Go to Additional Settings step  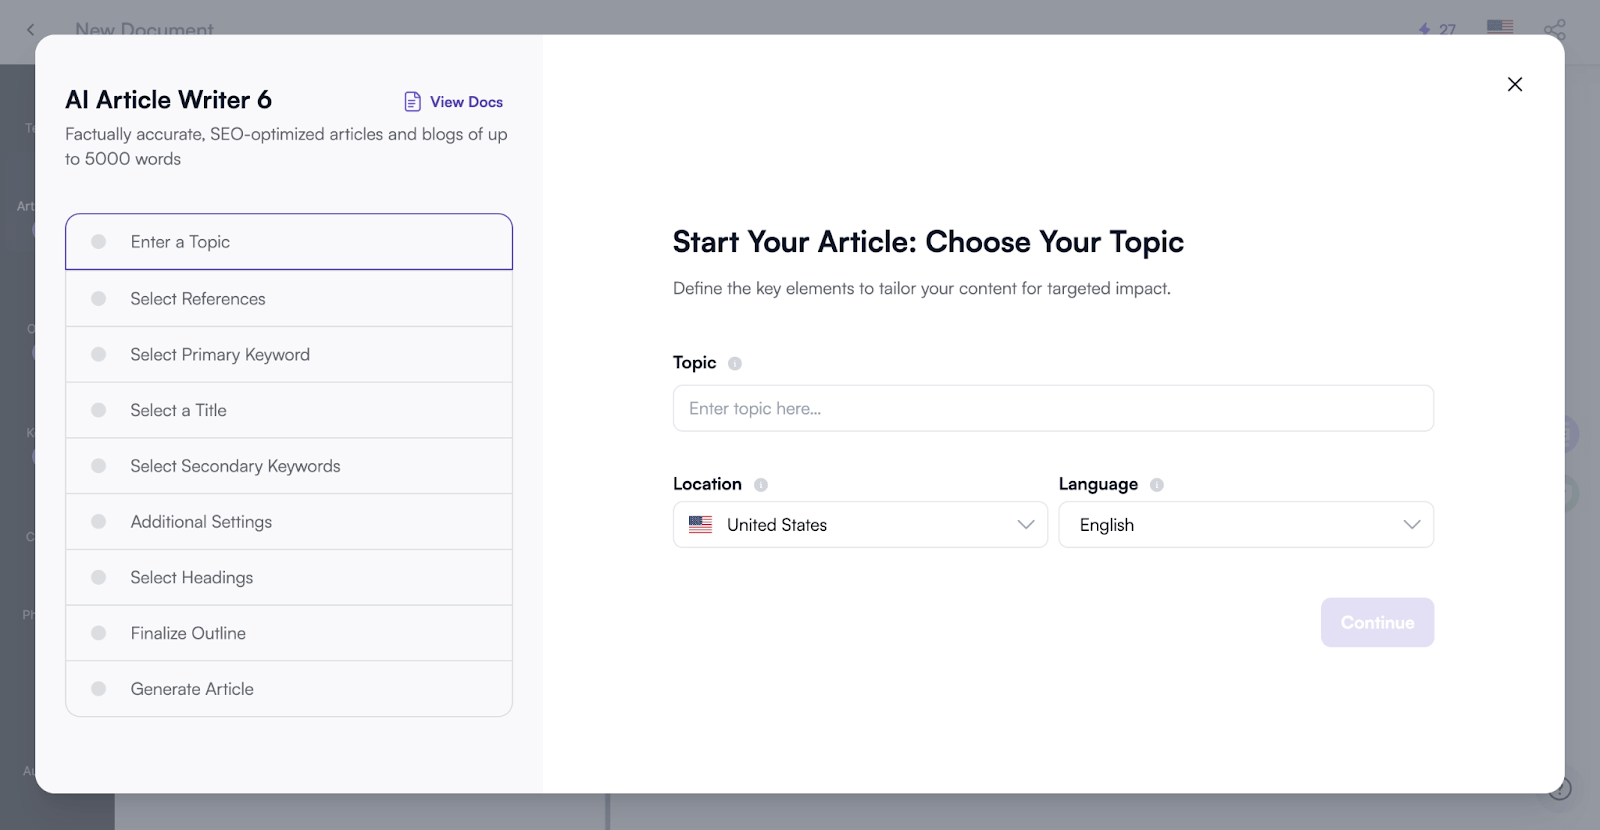click(x=201, y=522)
